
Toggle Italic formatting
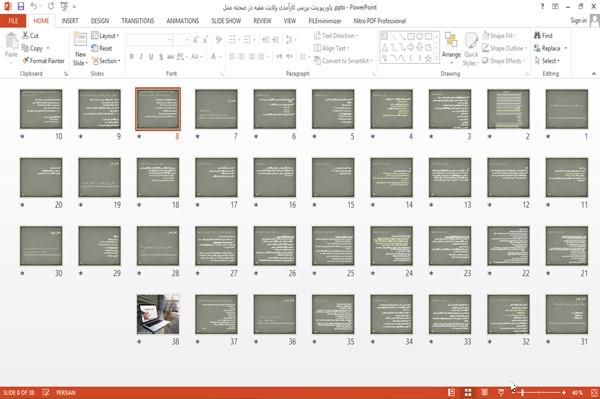tap(141, 57)
